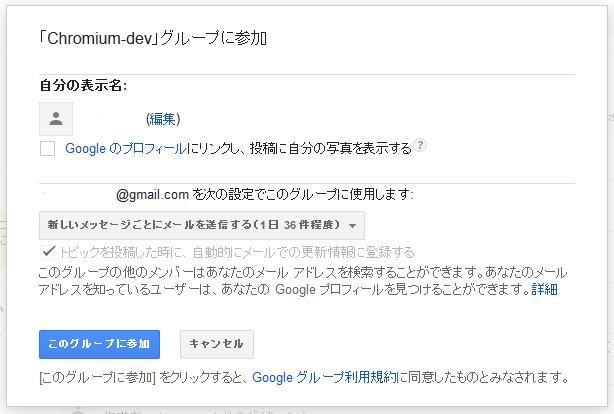Click the 「Chromium-dev」グループに参加 dialog title

click(153, 39)
